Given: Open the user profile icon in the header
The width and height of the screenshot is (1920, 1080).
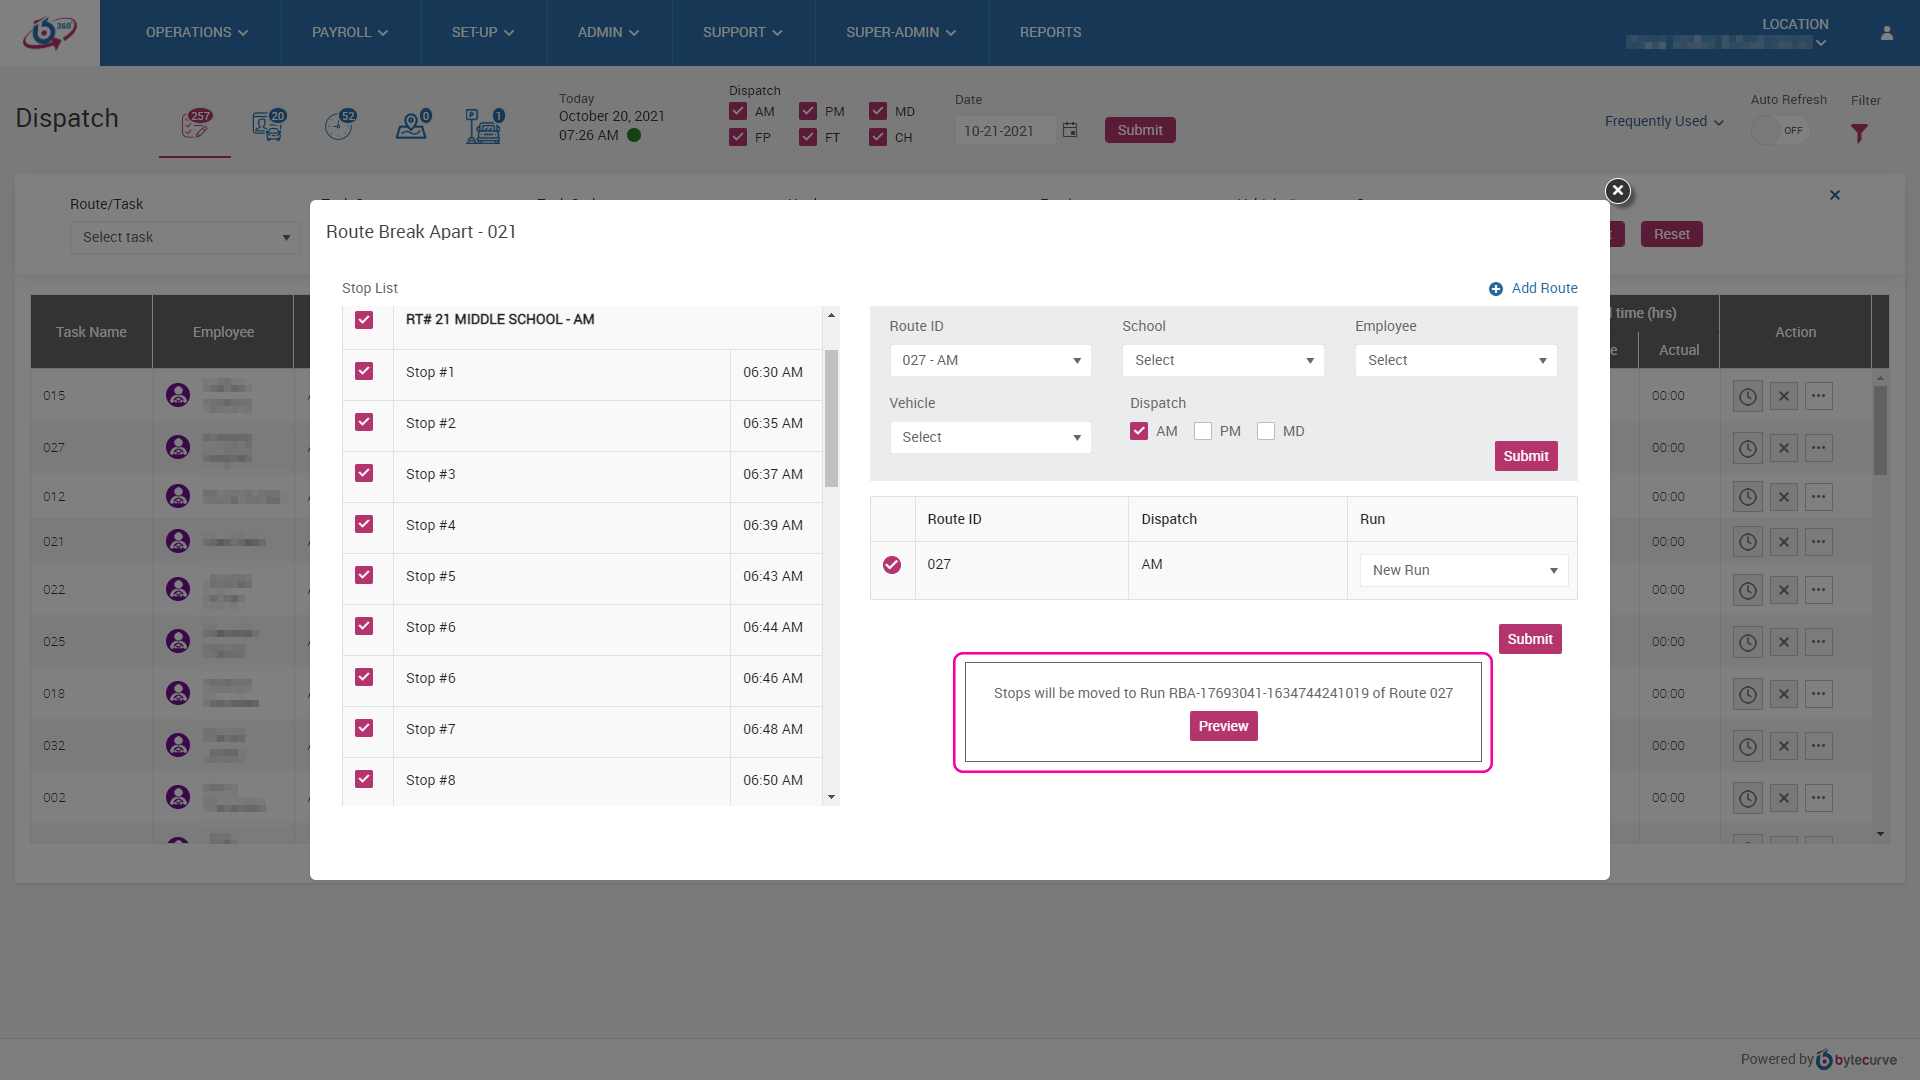Looking at the screenshot, I should [x=1887, y=33].
